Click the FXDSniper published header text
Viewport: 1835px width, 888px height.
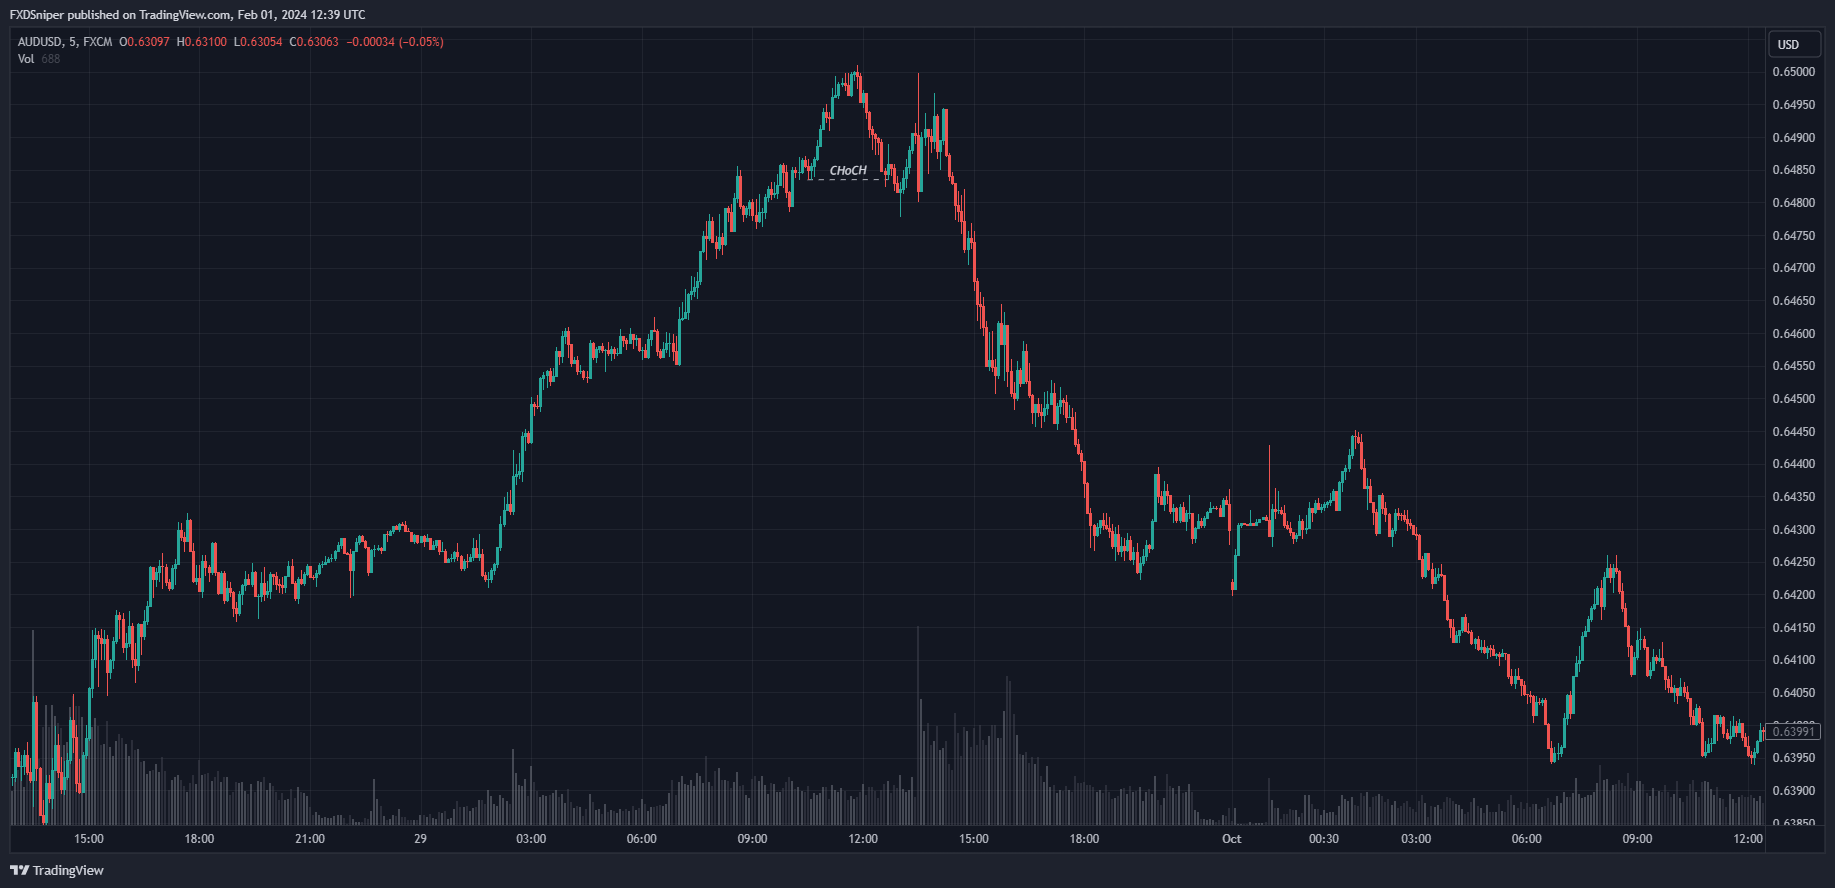click(187, 15)
